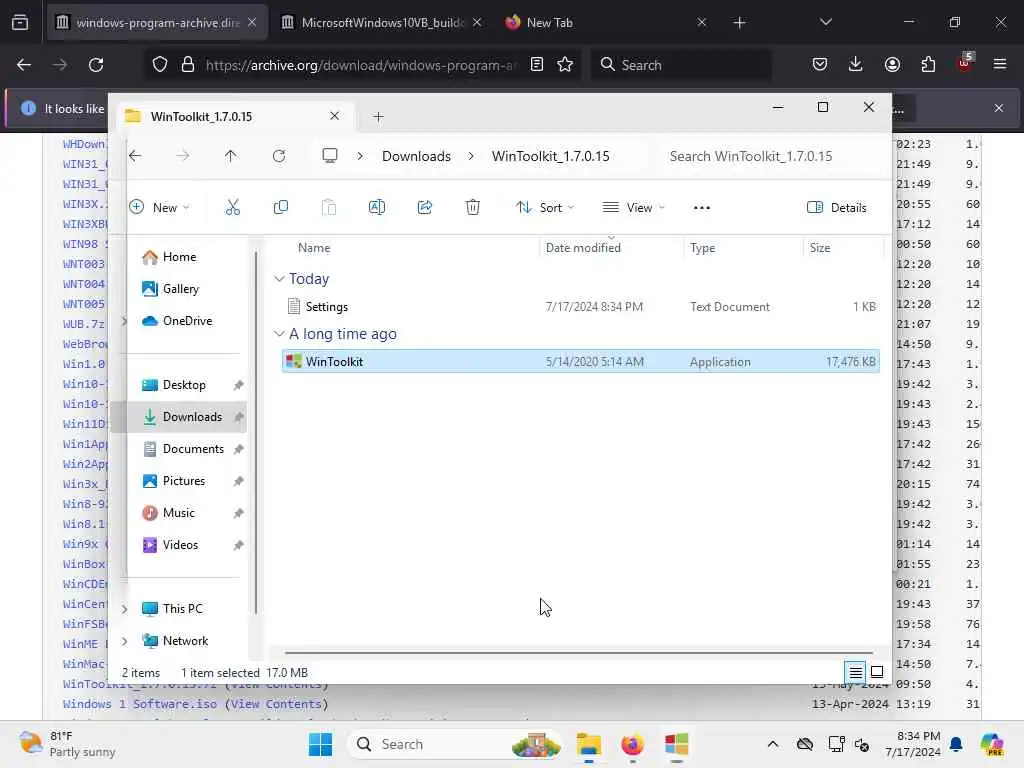Select the Settings text document
Viewport: 1024px width, 768px height.
581,307
